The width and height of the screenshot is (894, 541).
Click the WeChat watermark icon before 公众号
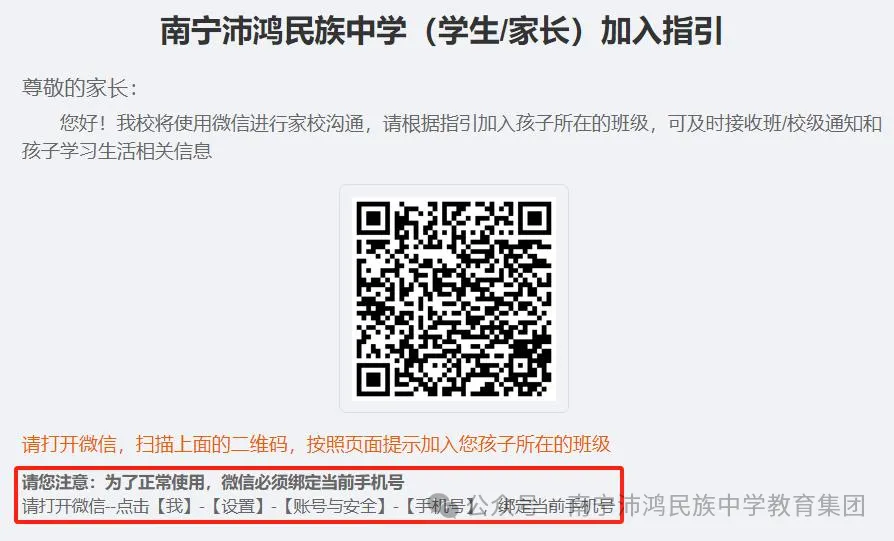[x=449, y=506]
